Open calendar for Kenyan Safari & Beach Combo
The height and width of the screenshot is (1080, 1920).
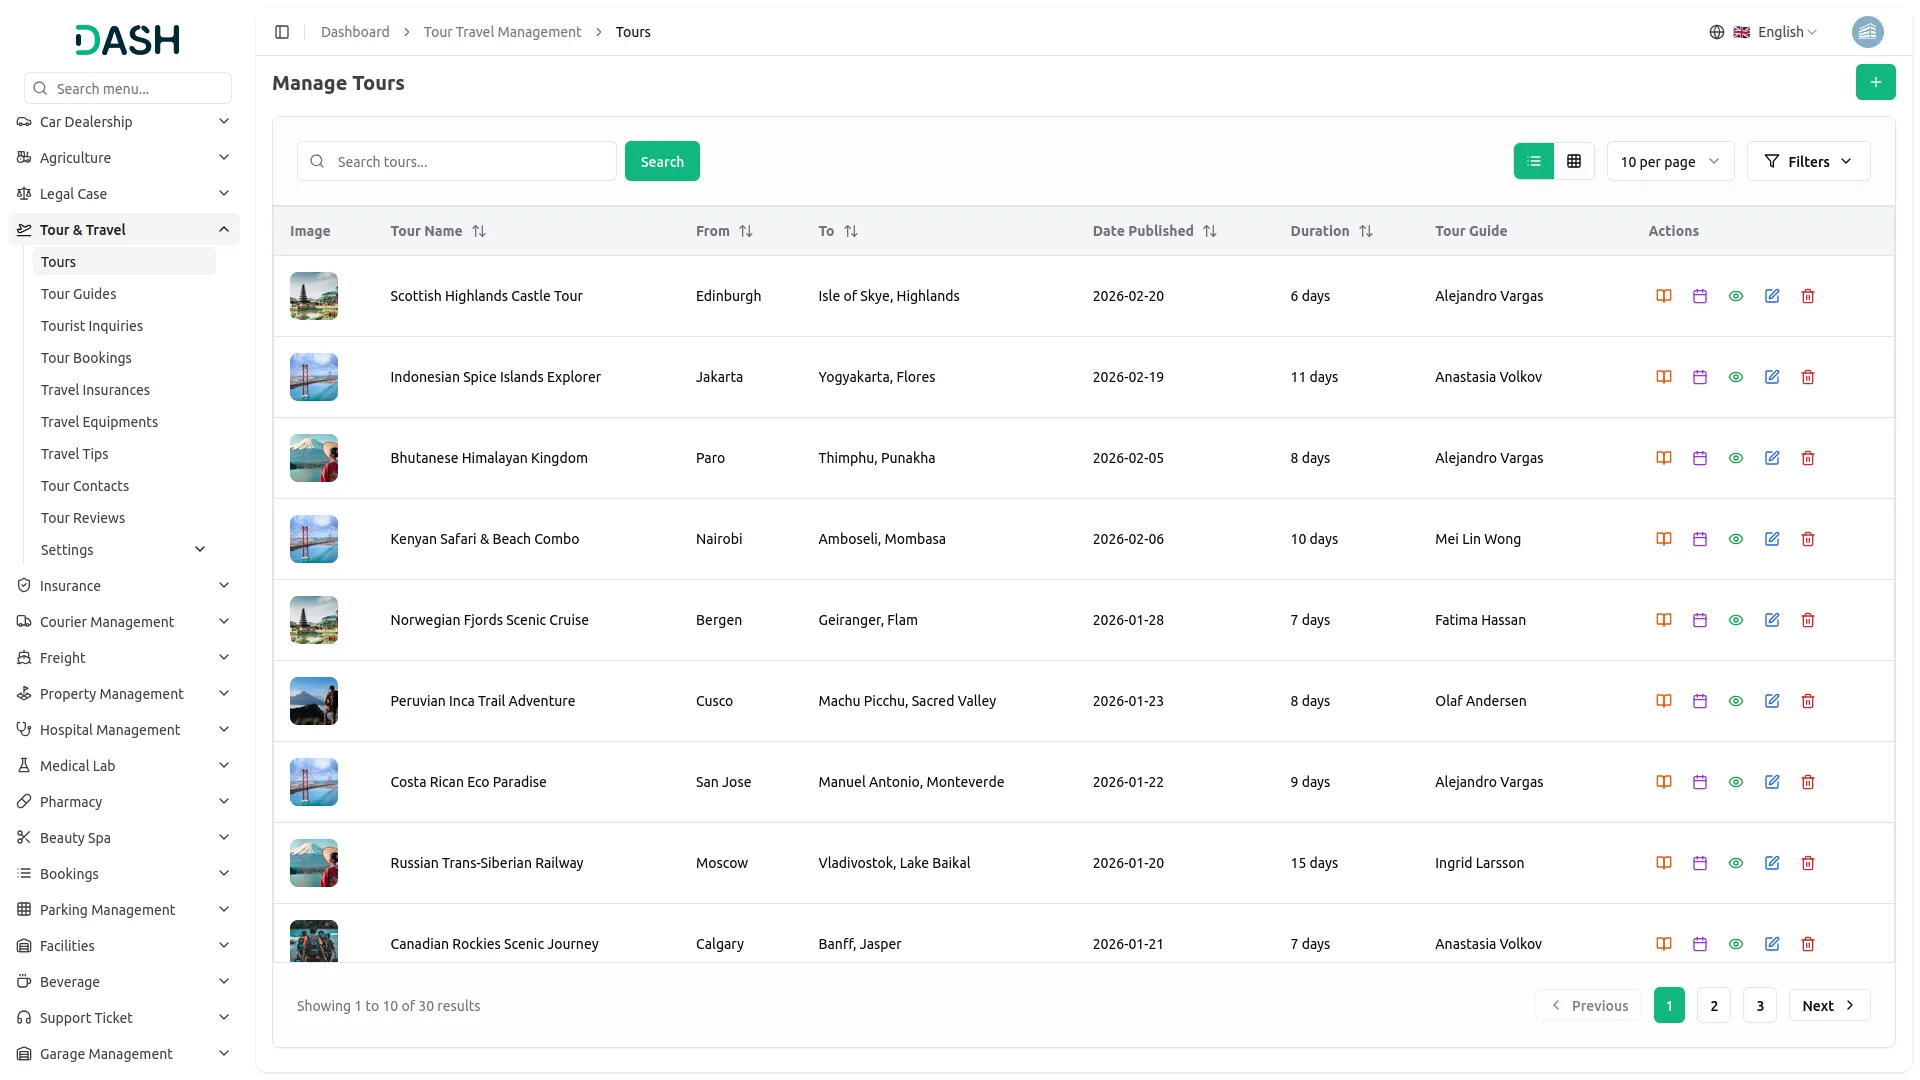[1699, 539]
